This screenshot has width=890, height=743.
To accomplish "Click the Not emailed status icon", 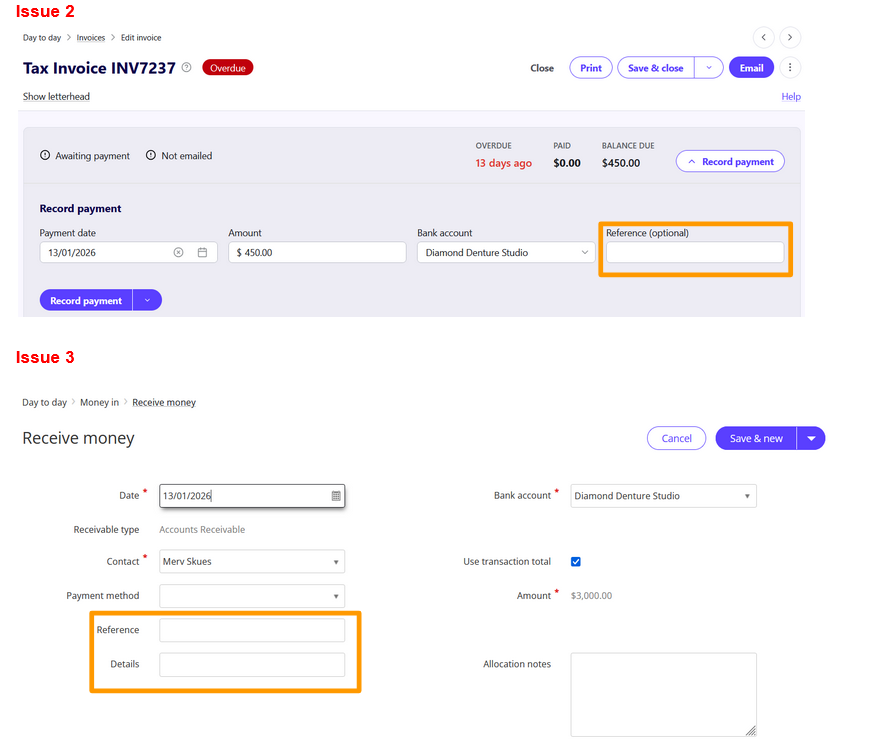I will point(150,155).
